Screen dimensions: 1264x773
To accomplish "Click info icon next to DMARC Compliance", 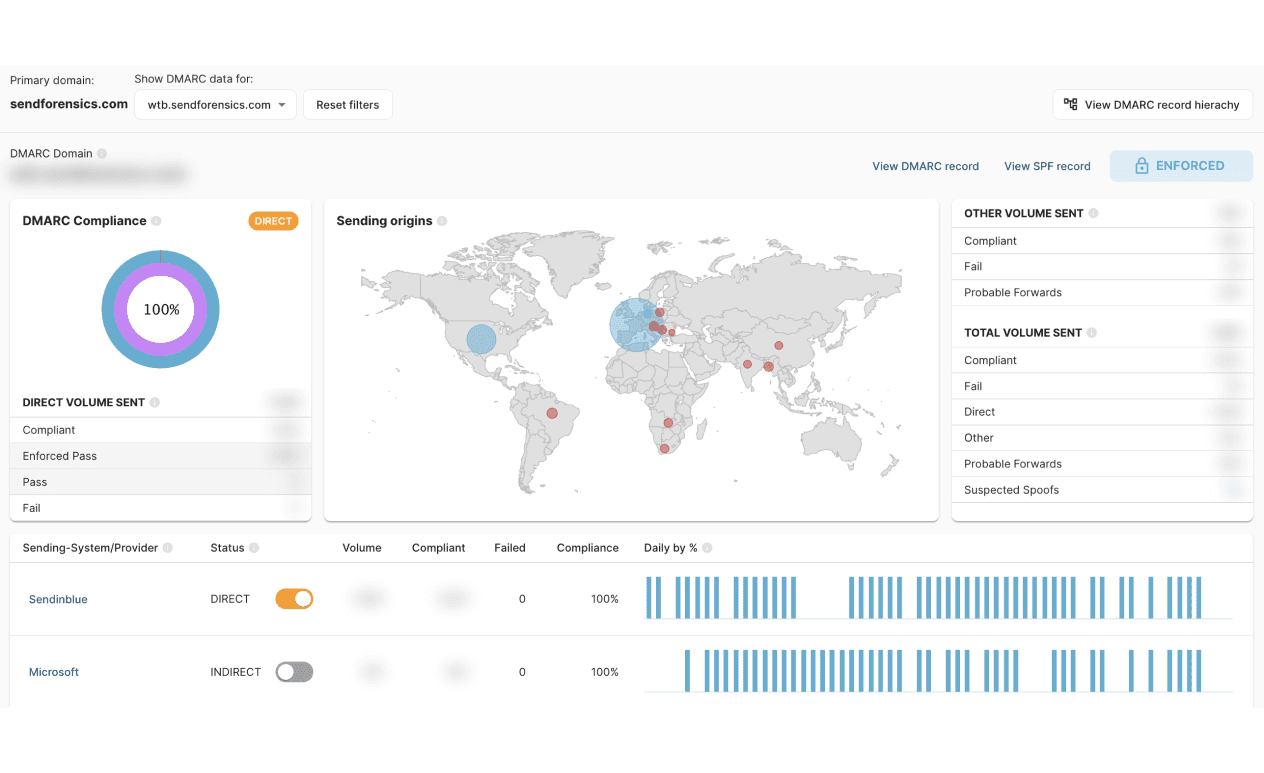I will pyautogui.click(x=156, y=221).
